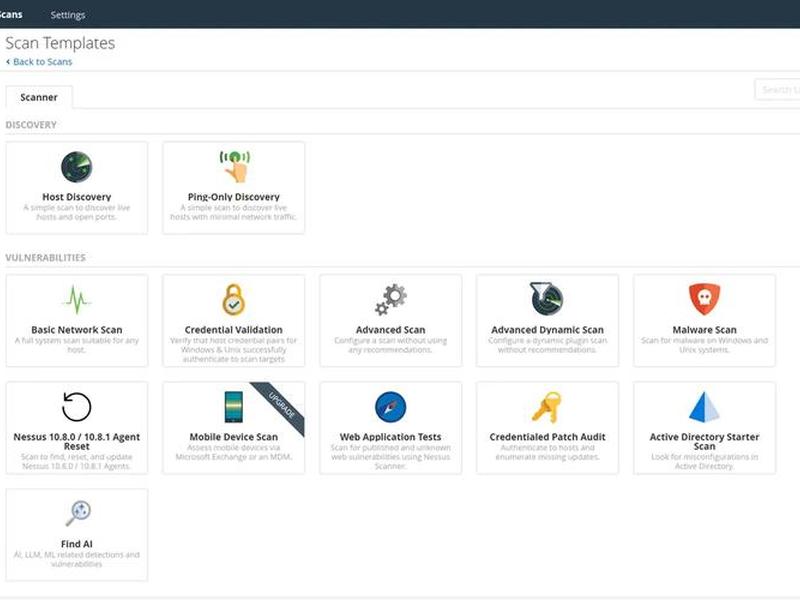Open the Web Application Tests compass icon
The image size is (800, 600).
click(391, 407)
